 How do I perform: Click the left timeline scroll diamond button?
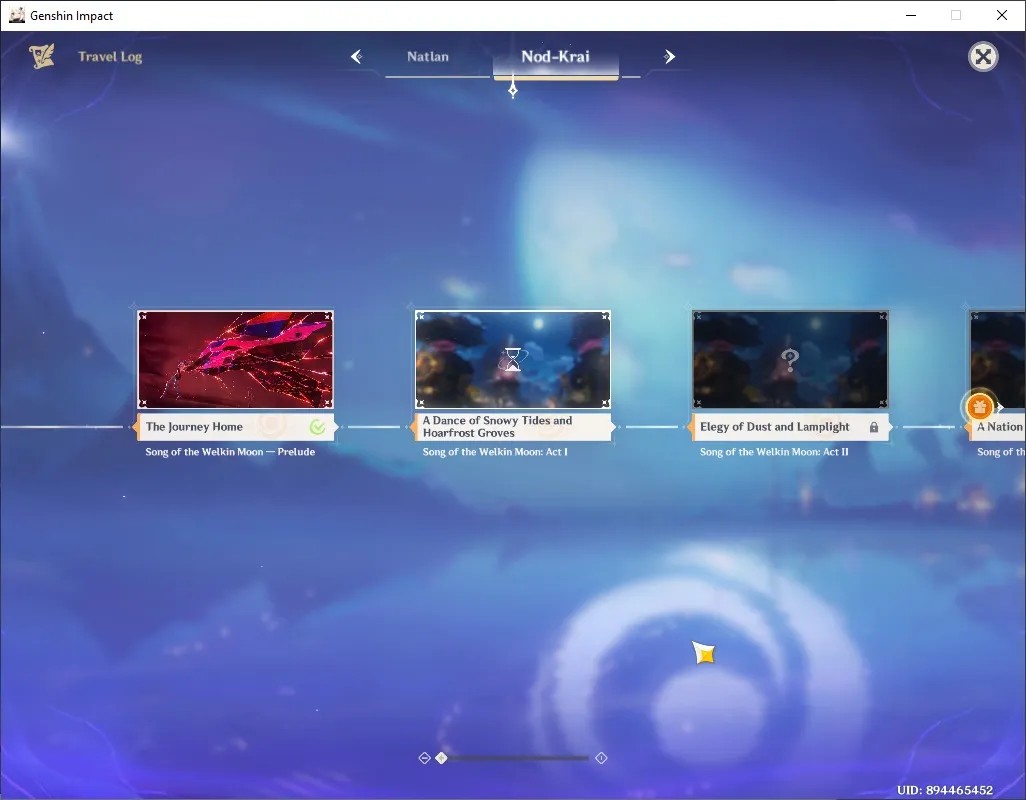(424, 758)
